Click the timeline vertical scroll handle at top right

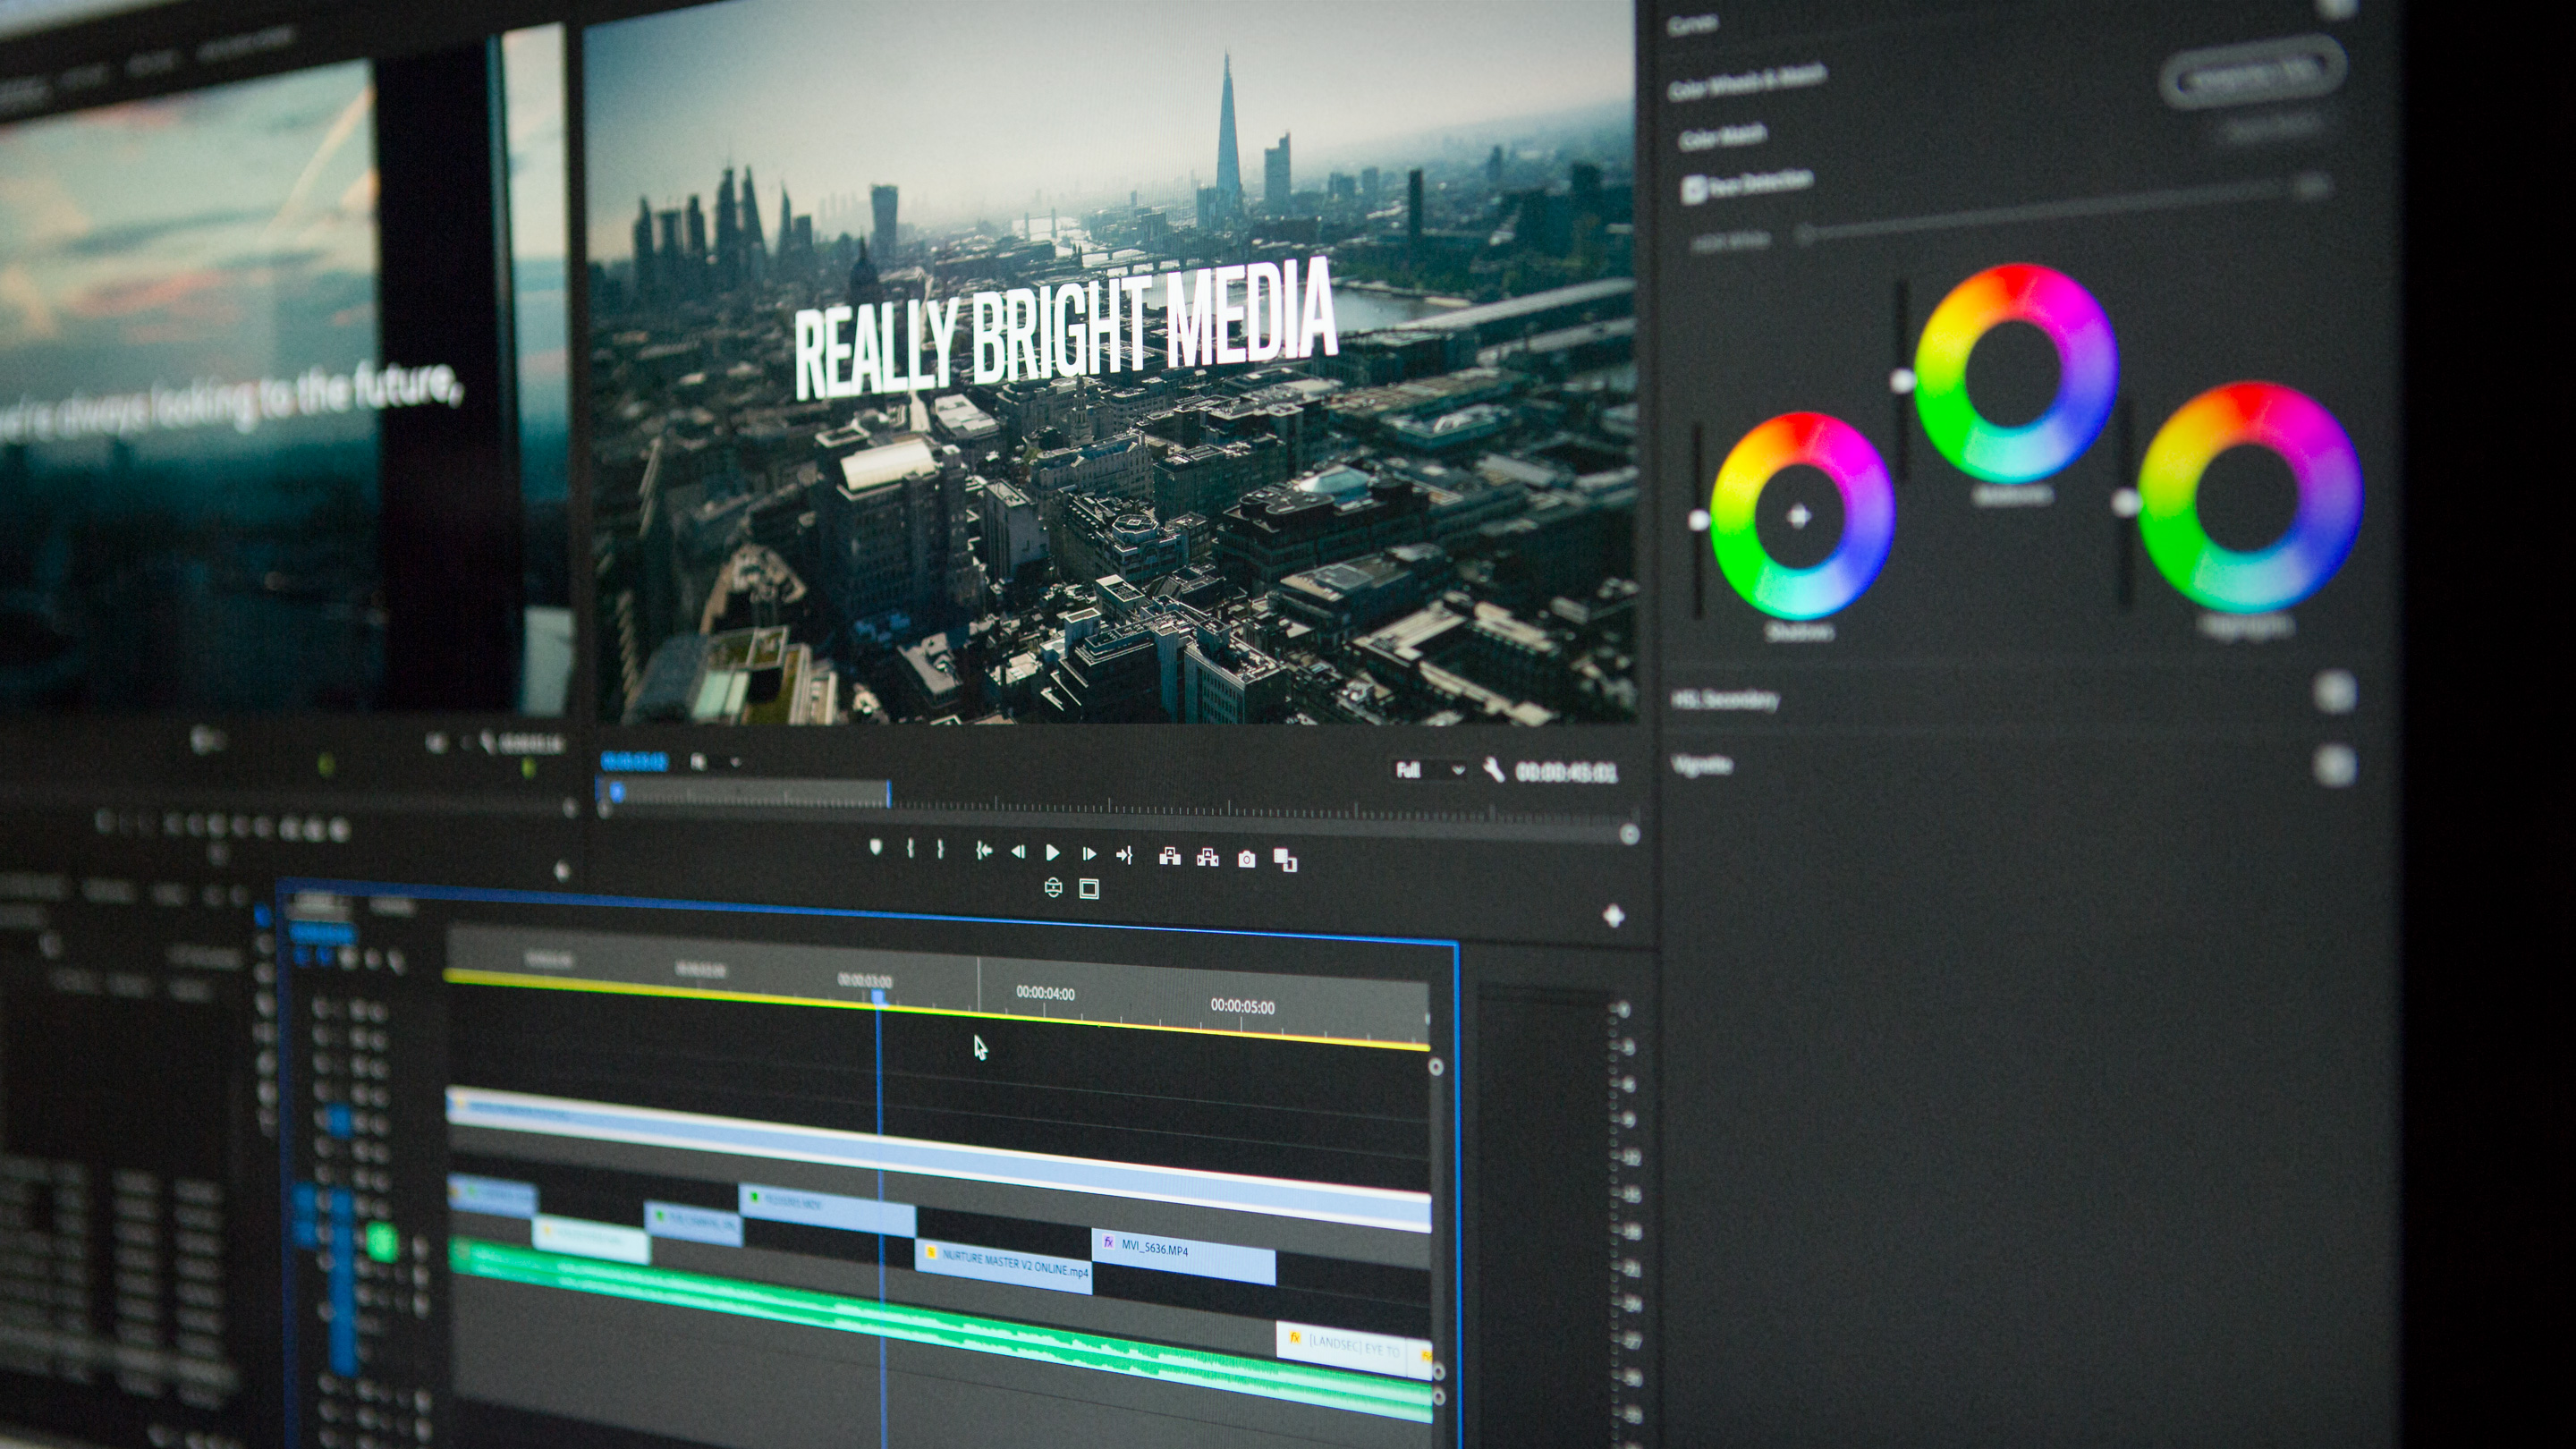tap(1435, 1067)
